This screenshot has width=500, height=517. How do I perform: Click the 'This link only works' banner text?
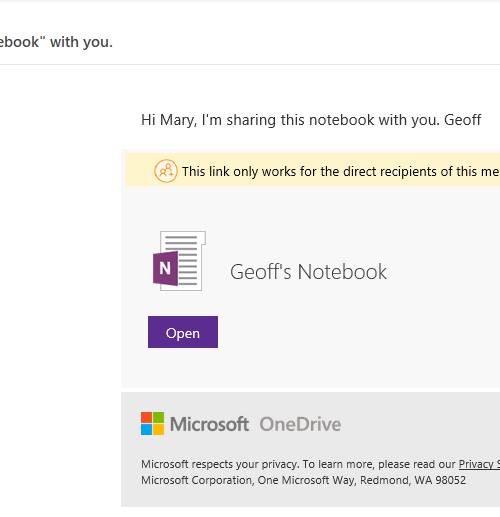pyautogui.click(x=341, y=172)
